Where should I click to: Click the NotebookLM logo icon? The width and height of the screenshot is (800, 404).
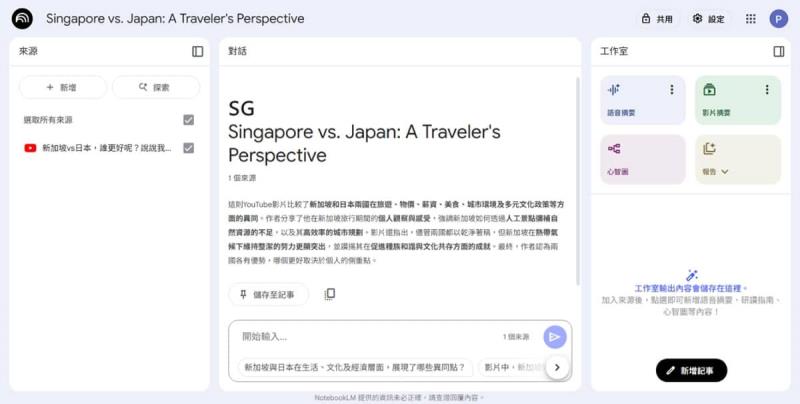coord(22,19)
